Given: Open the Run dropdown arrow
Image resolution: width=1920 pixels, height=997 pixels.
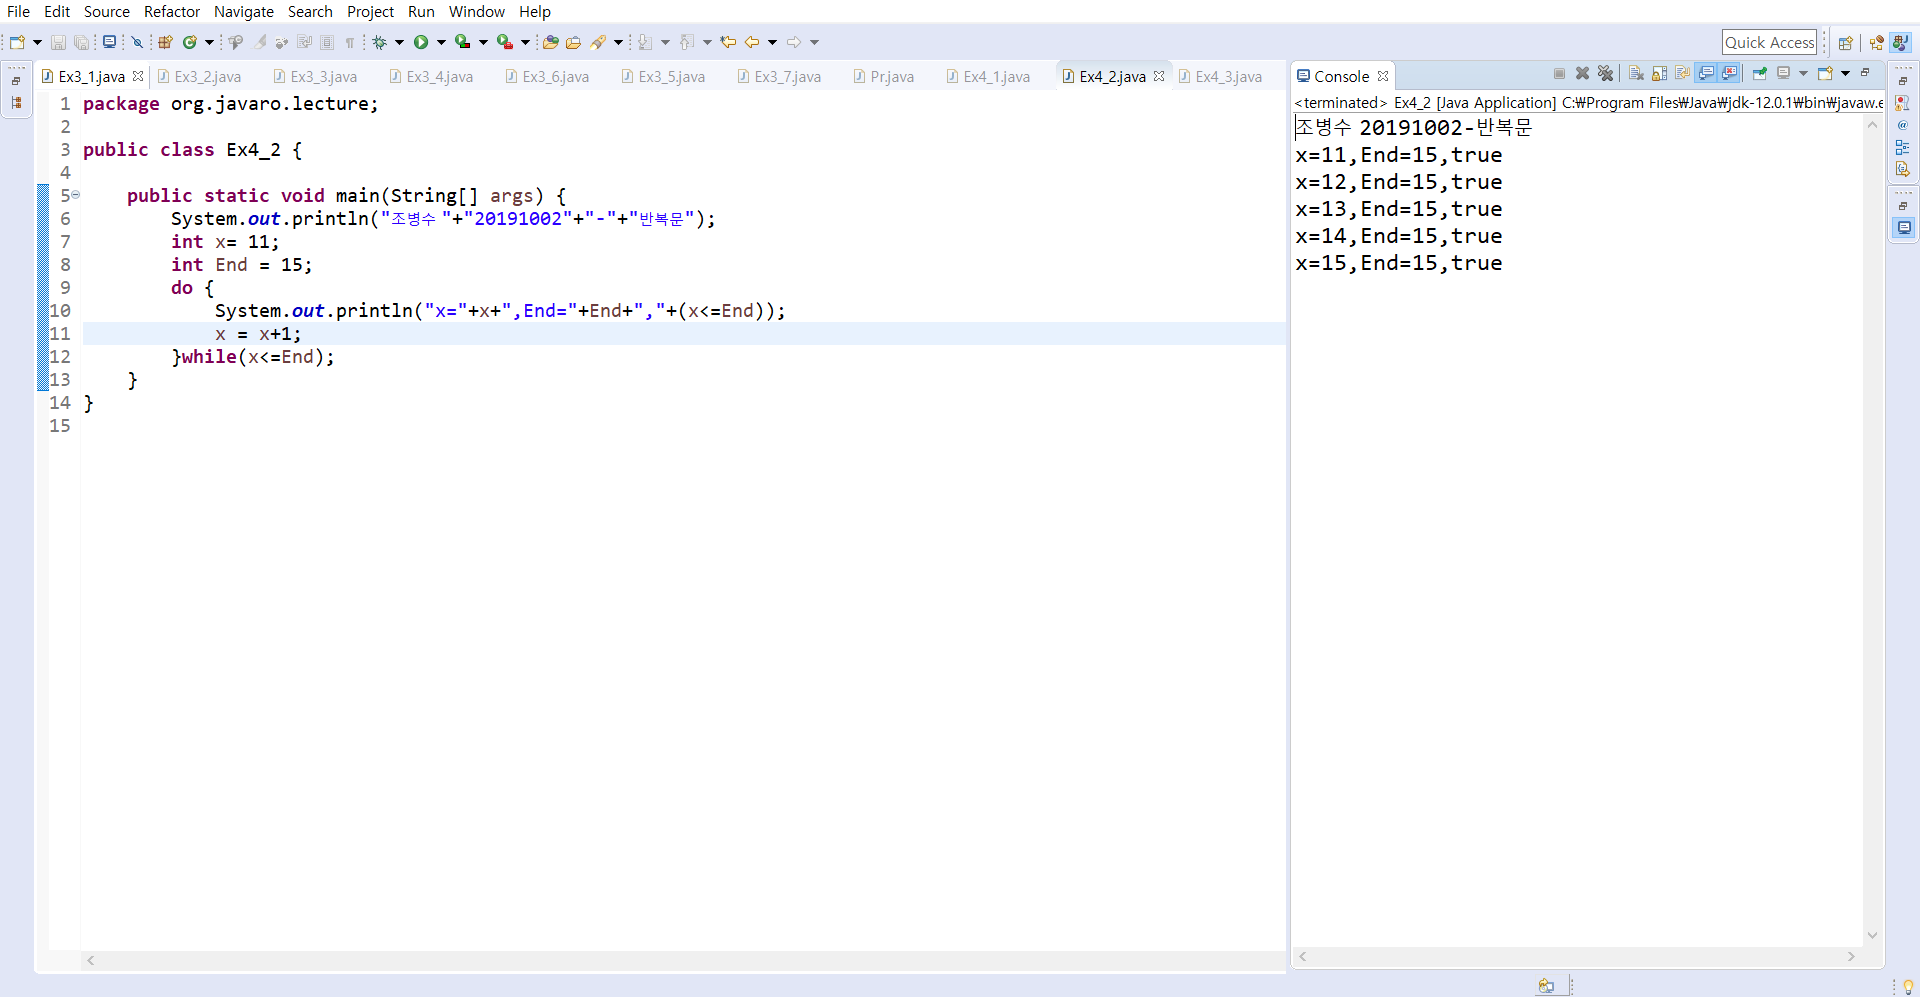Looking at the screenshot, I should tap(441, 42).
